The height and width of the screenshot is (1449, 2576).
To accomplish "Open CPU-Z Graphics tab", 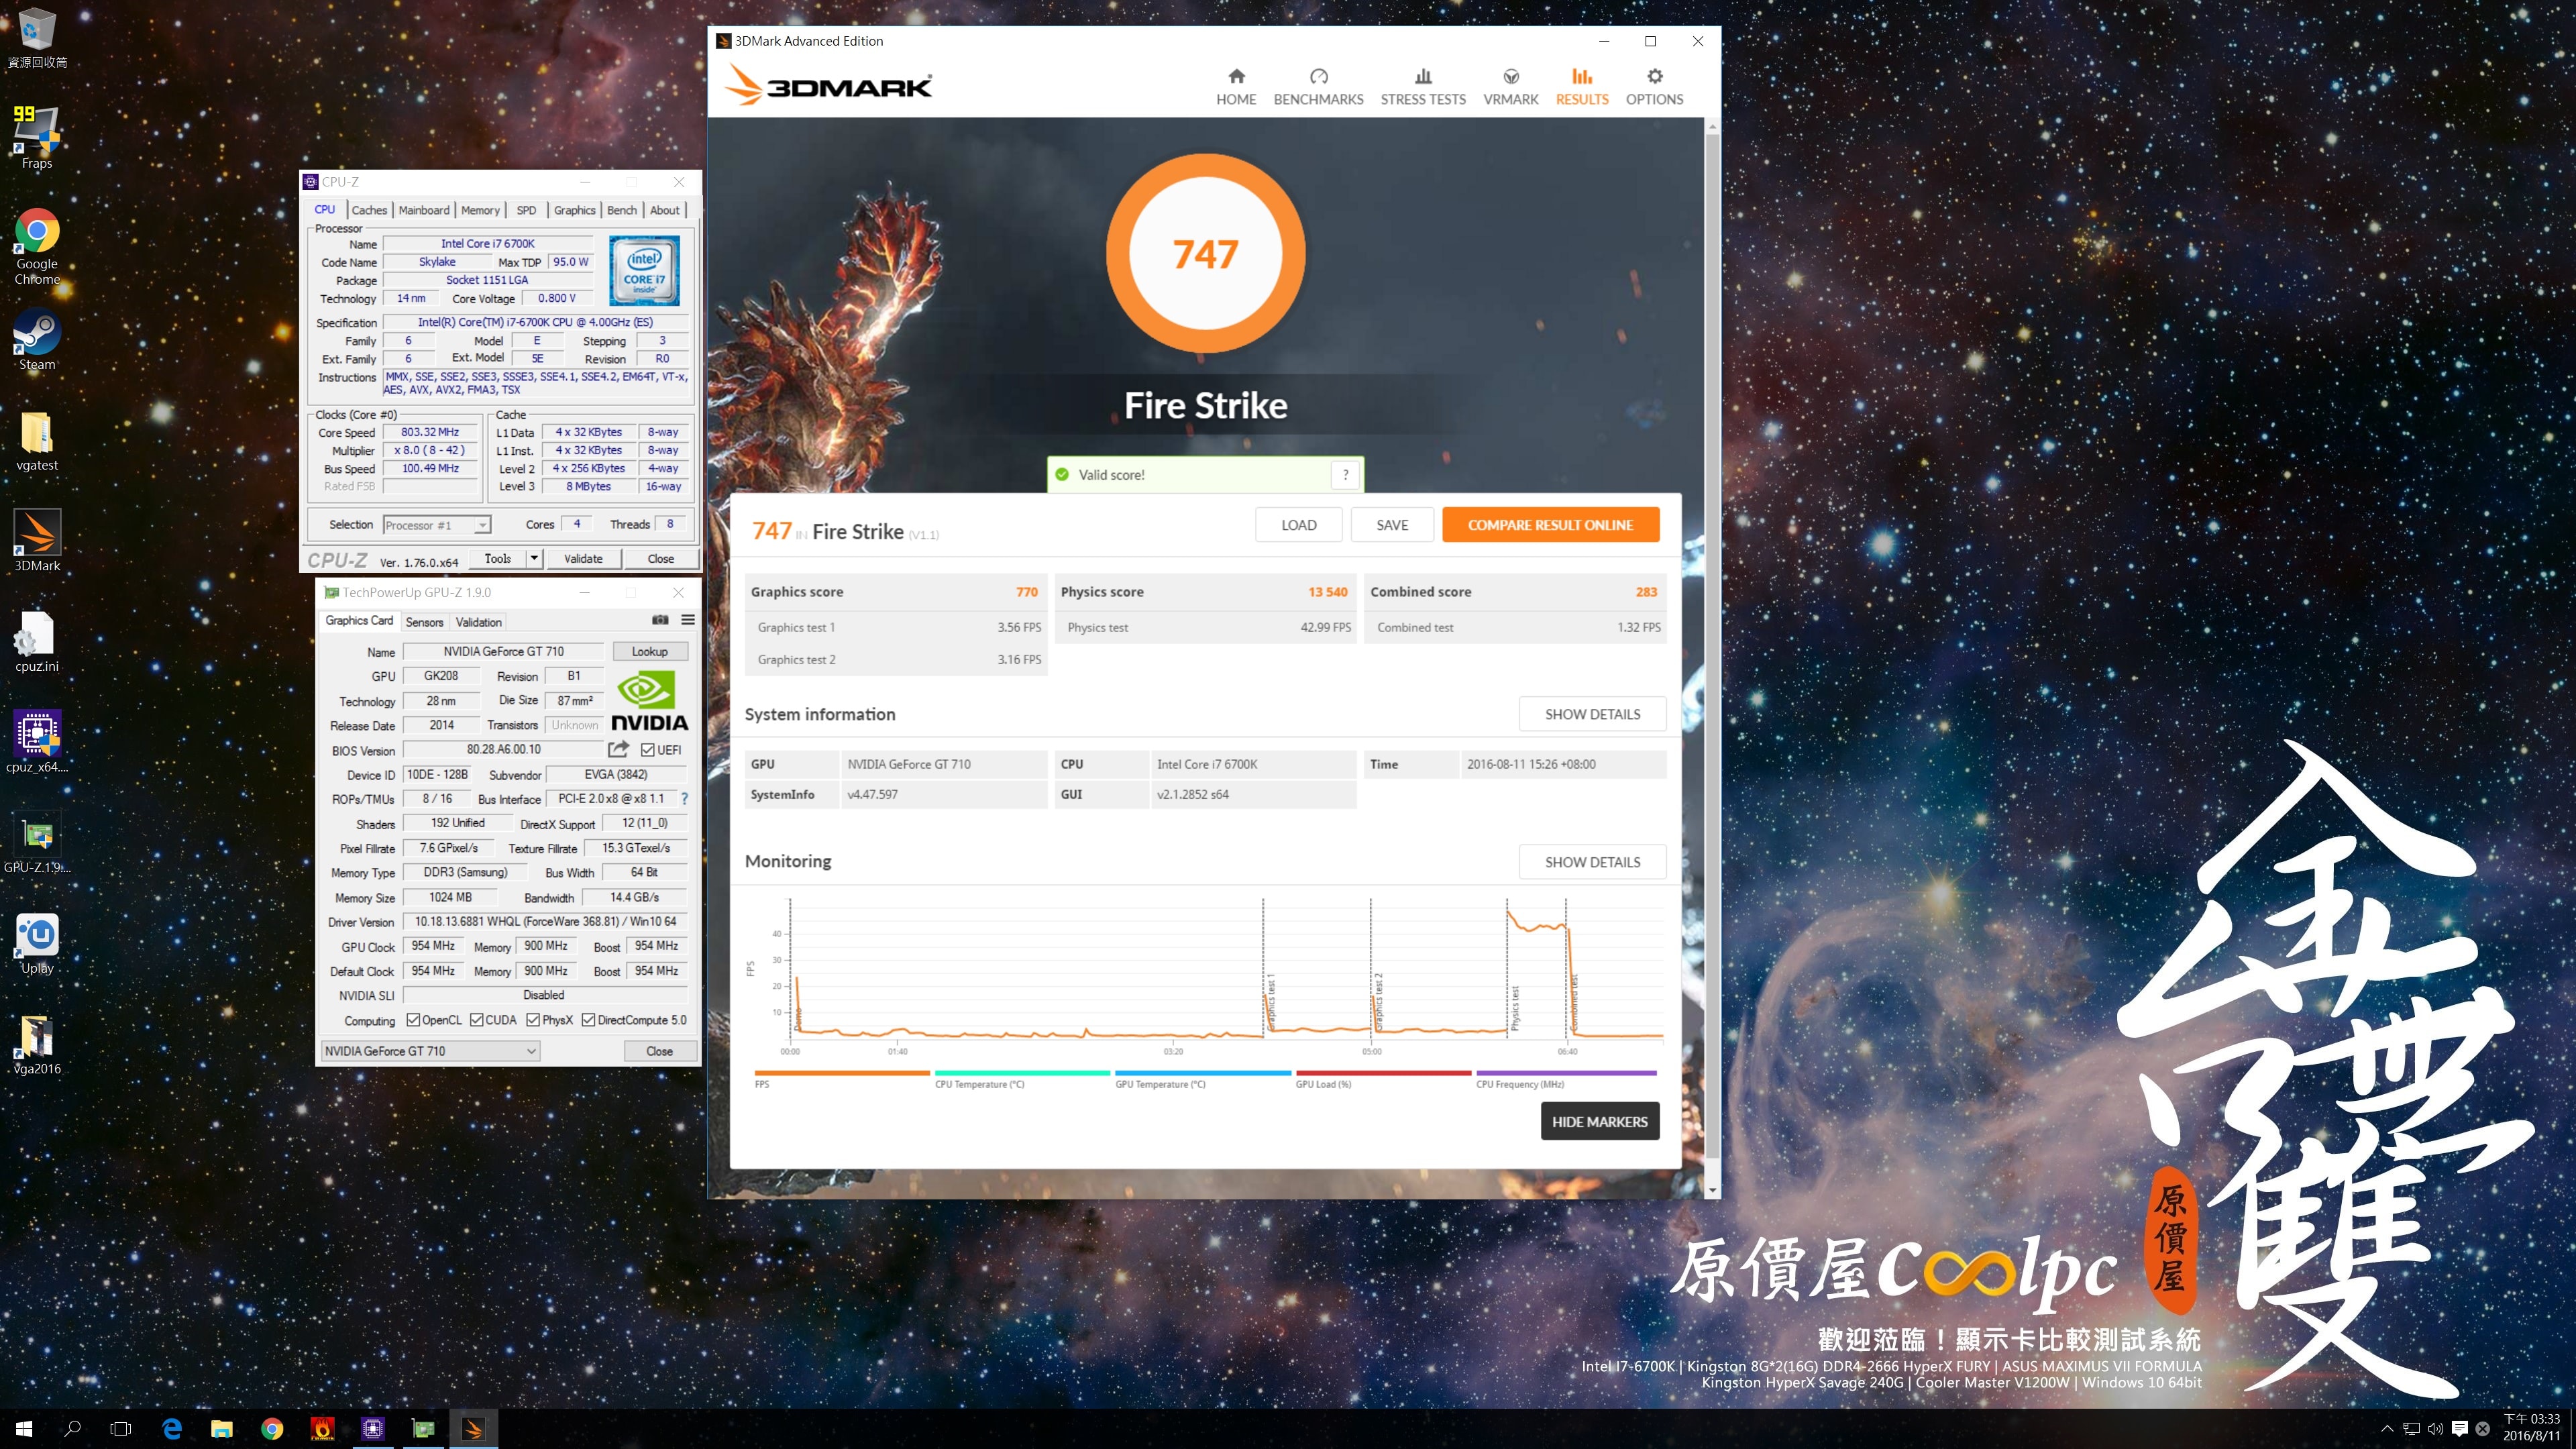I will [574, 210].
